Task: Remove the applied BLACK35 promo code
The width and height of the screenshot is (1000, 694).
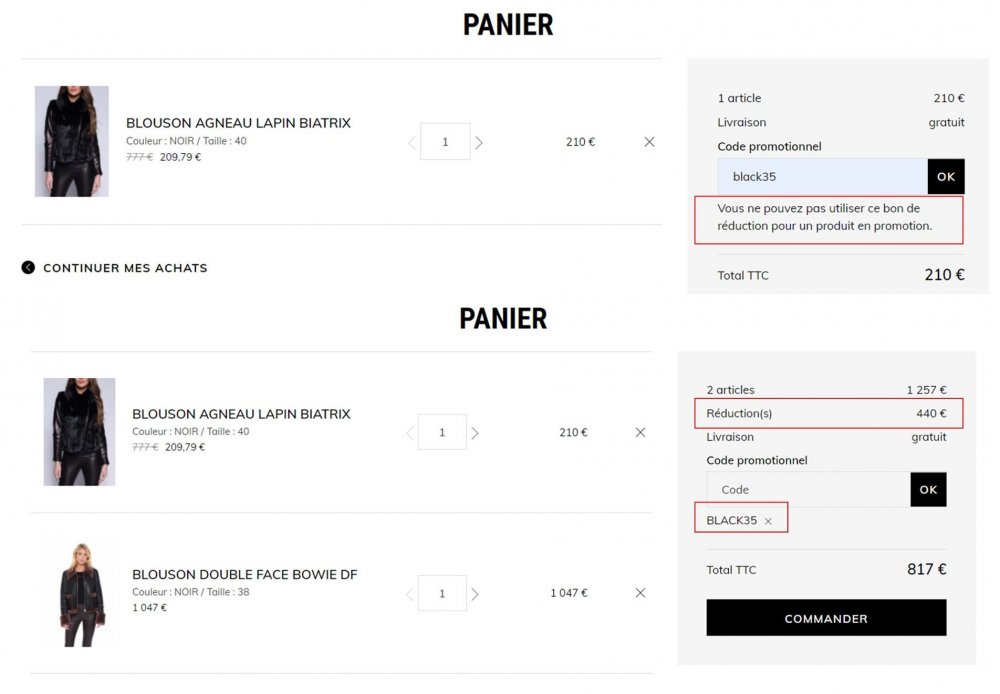Action: 768,521
